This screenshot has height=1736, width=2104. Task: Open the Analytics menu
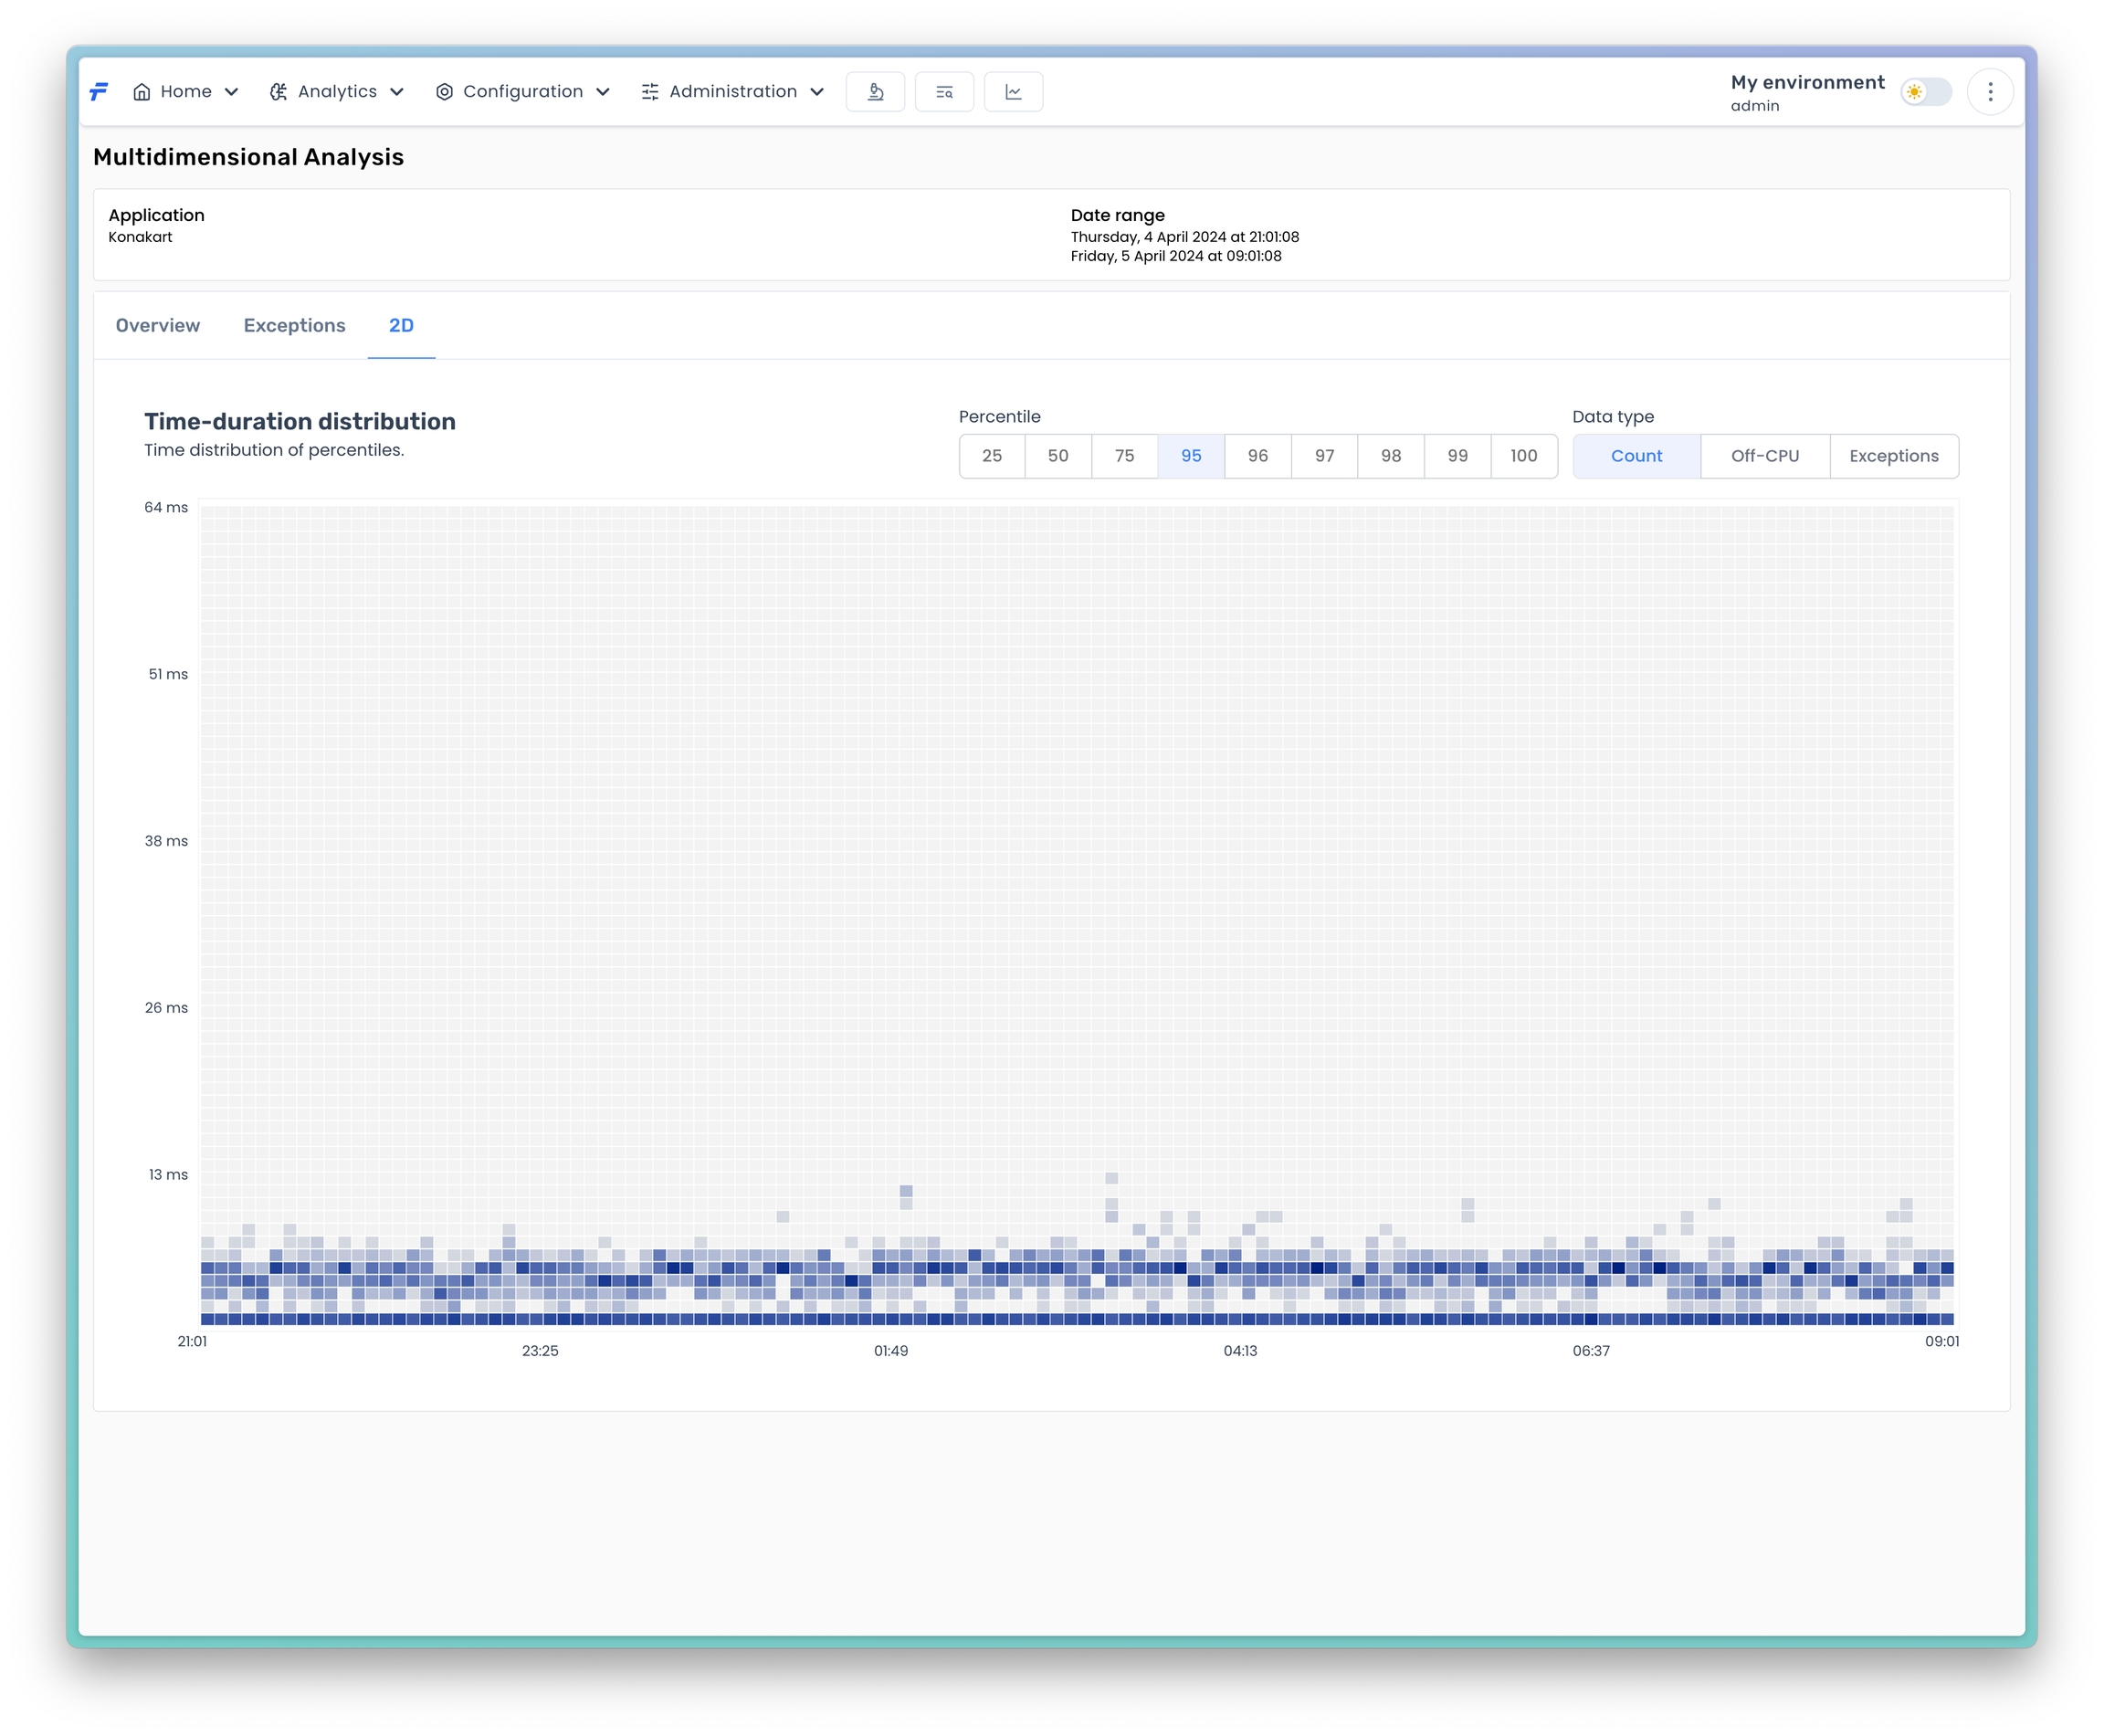click(337, 92)
